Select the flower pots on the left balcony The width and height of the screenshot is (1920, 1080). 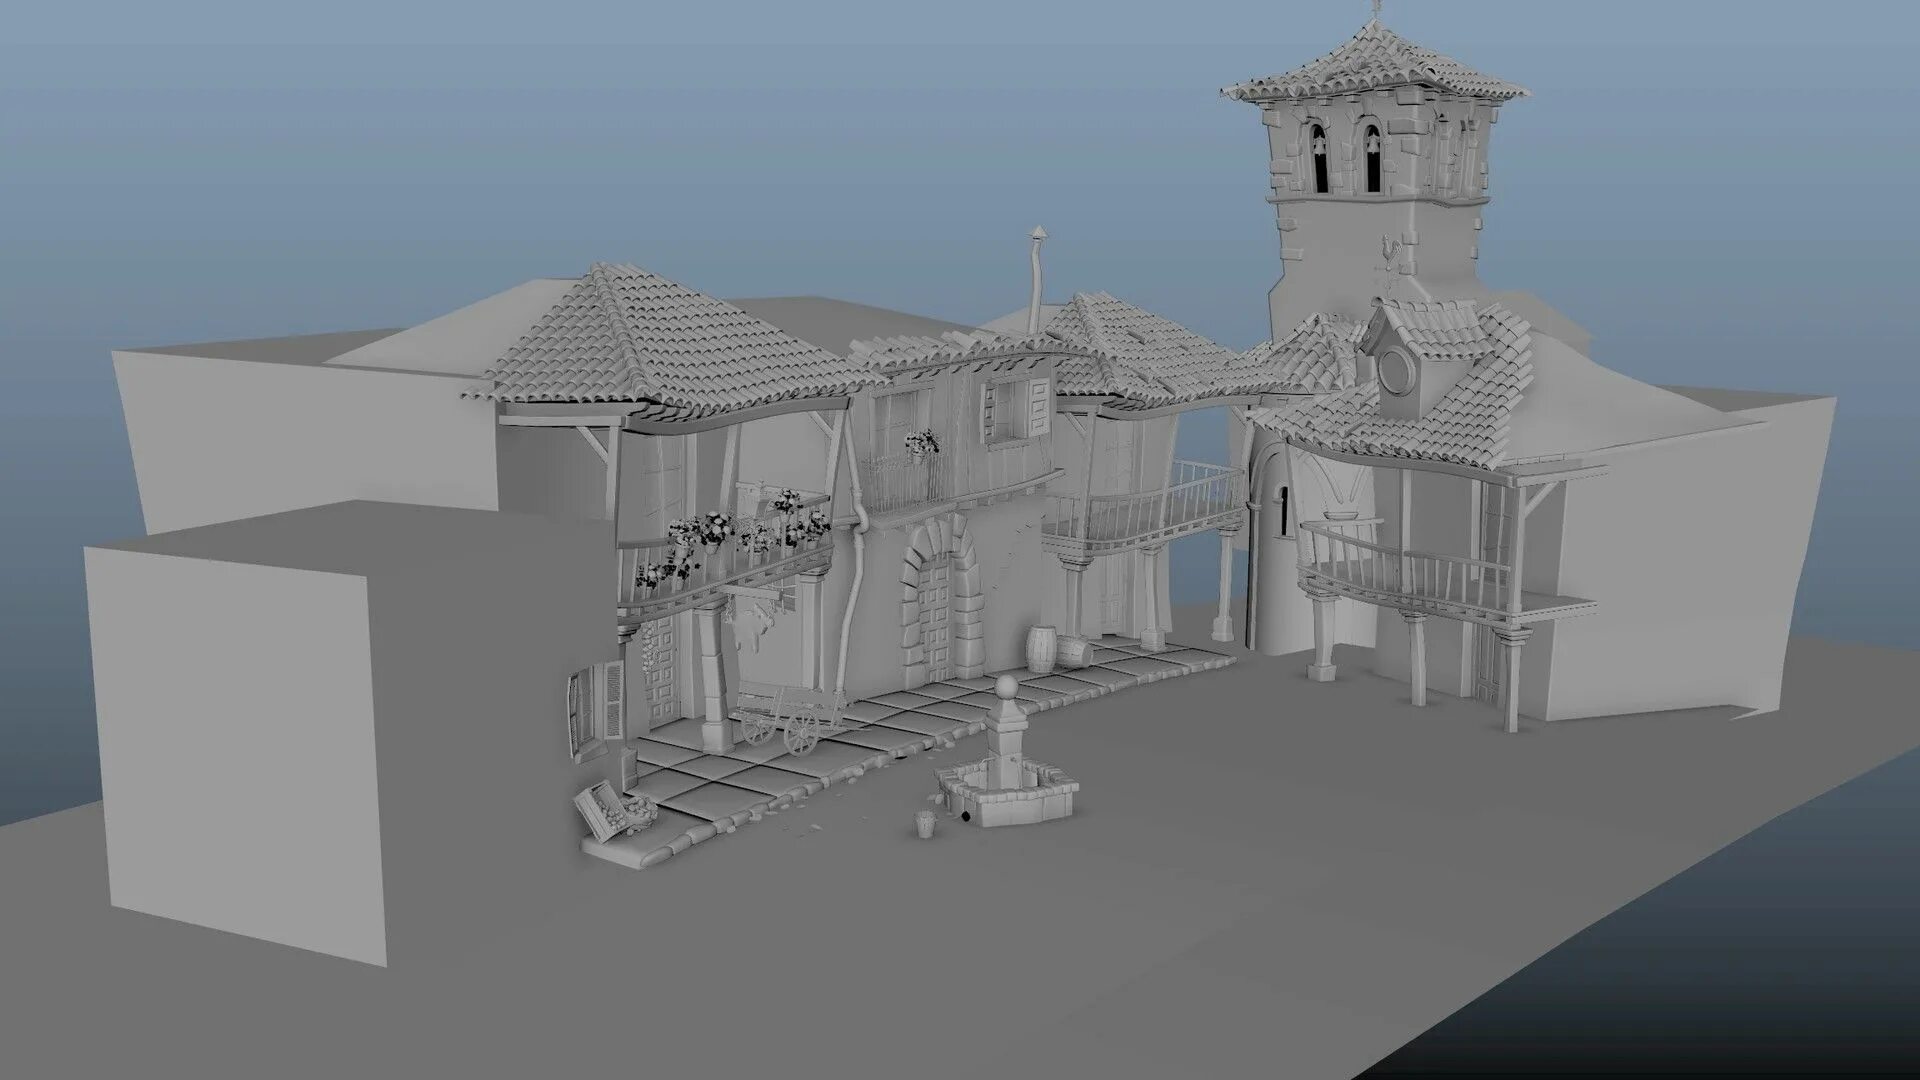tap(715, 531)
